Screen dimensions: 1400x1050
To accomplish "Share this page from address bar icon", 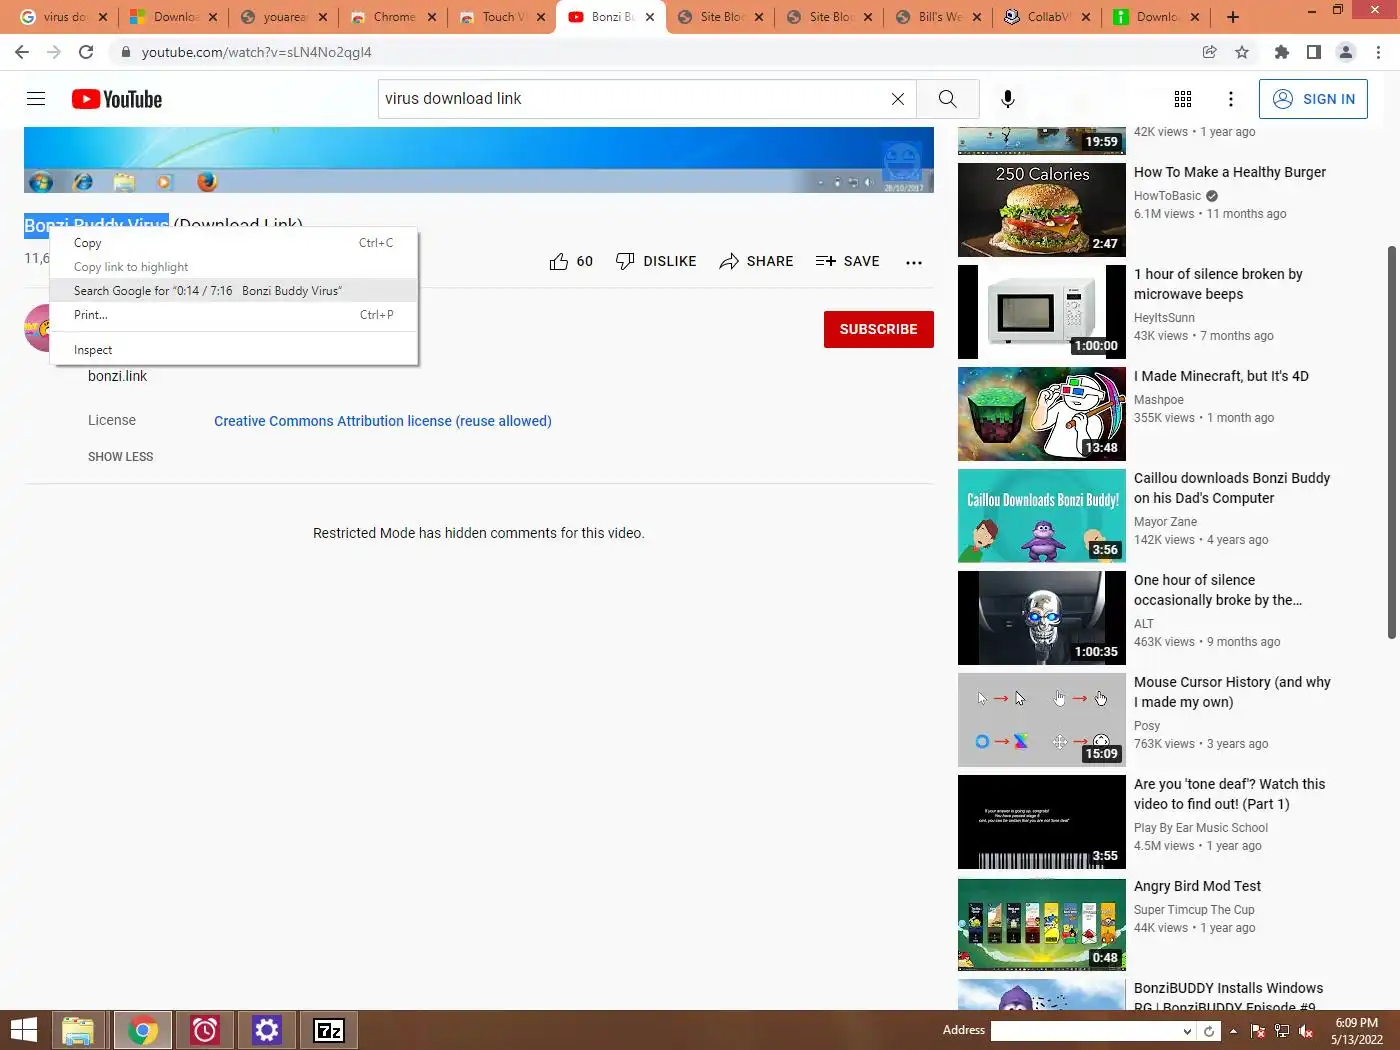I will point(1209,52).
